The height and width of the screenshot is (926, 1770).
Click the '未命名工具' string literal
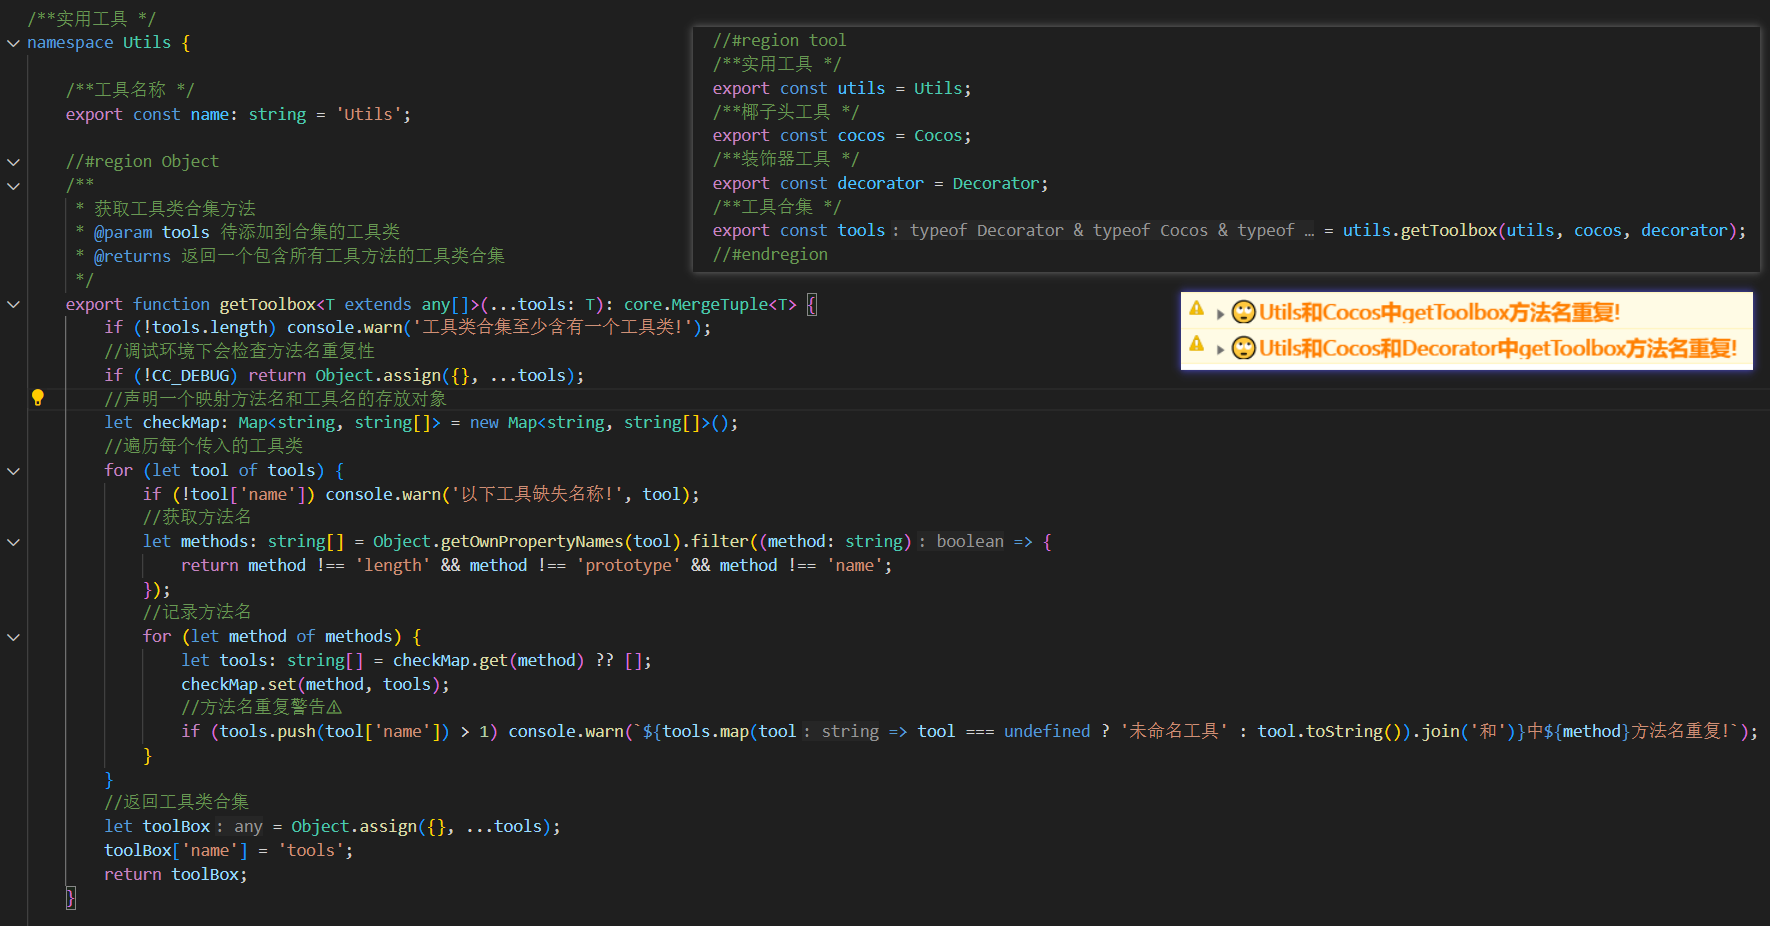1174,732
